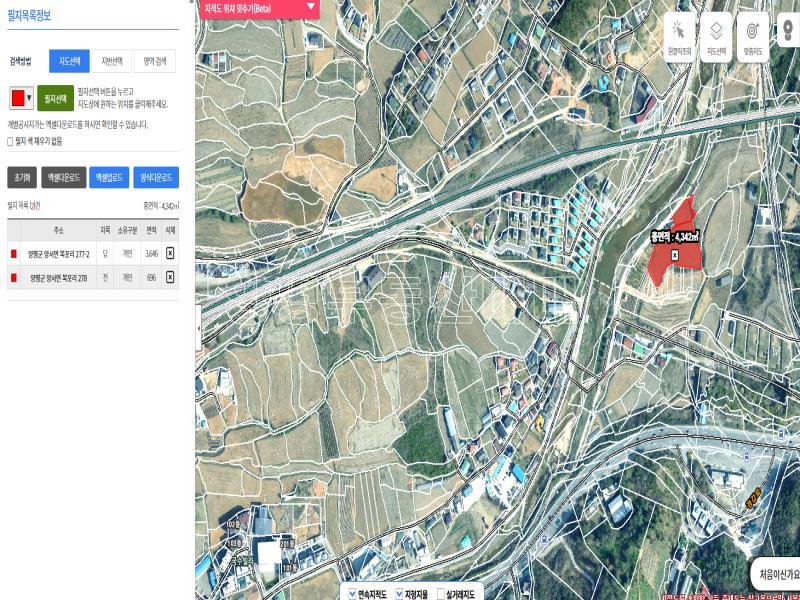The height and width of the screenshot is (600, 800).
Task: Expand the 지적도 위치 맞추기(Beta) dropdown
Action: (310, 8)
